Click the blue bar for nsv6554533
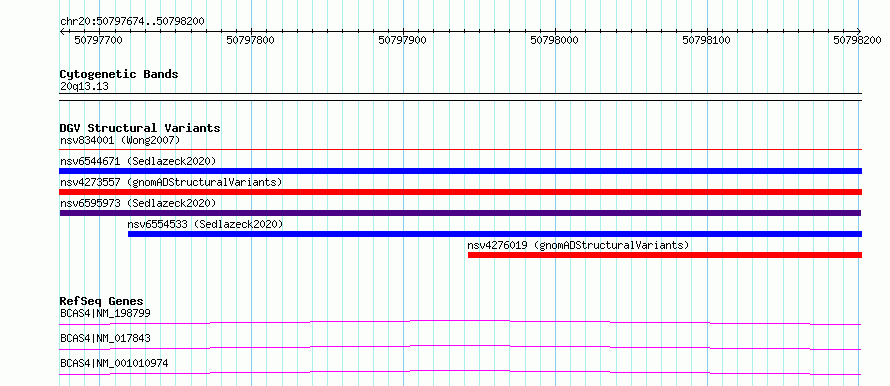 (x=495, y=234)
